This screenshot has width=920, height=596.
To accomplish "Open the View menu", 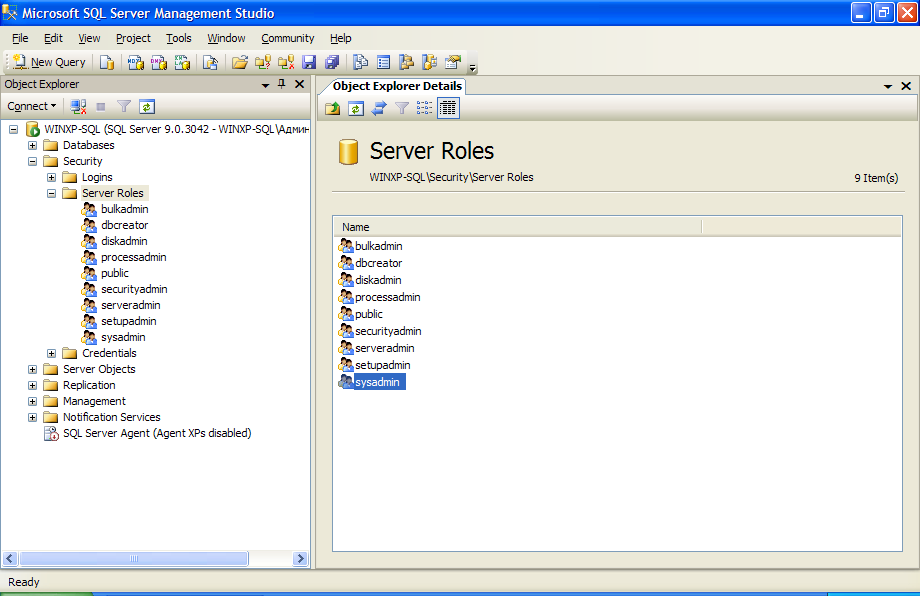I will (89, 38).
